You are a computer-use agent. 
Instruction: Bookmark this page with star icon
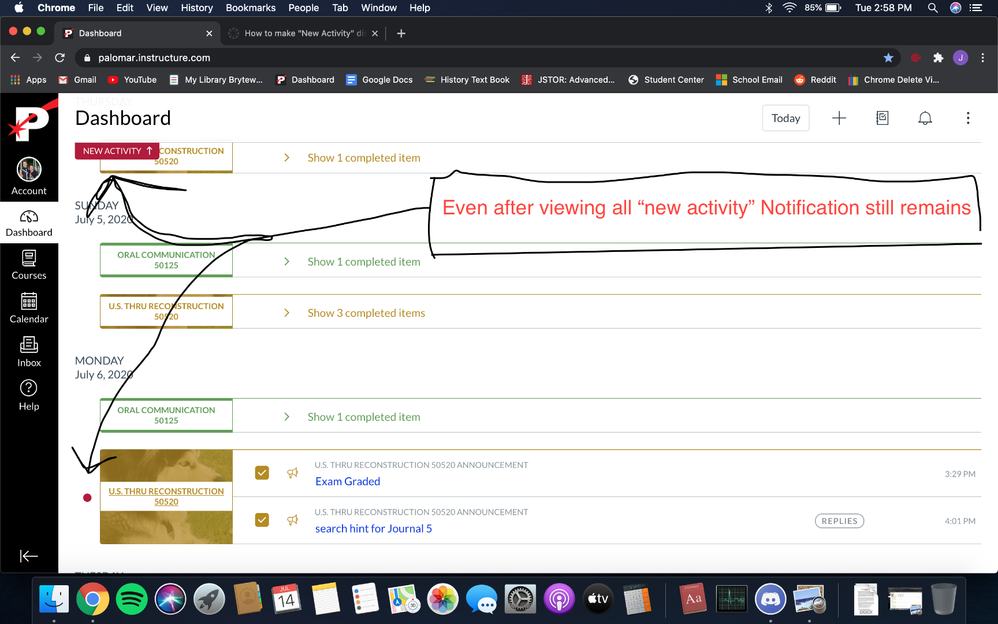tap(888, 58)
